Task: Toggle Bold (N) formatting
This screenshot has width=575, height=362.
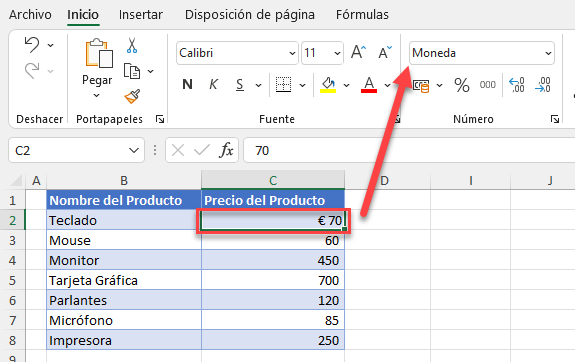Action: click(187, 85)
